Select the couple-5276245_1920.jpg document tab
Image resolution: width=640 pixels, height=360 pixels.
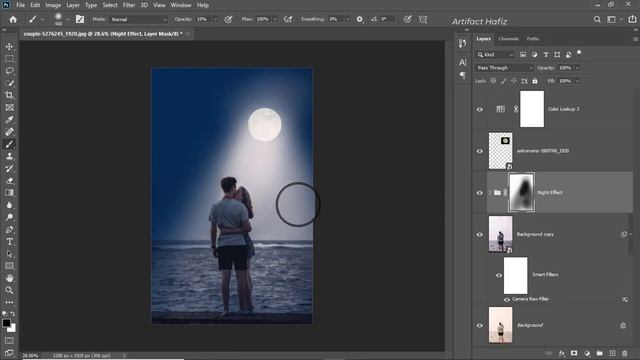pyautogui.click(x=103, y=34)
